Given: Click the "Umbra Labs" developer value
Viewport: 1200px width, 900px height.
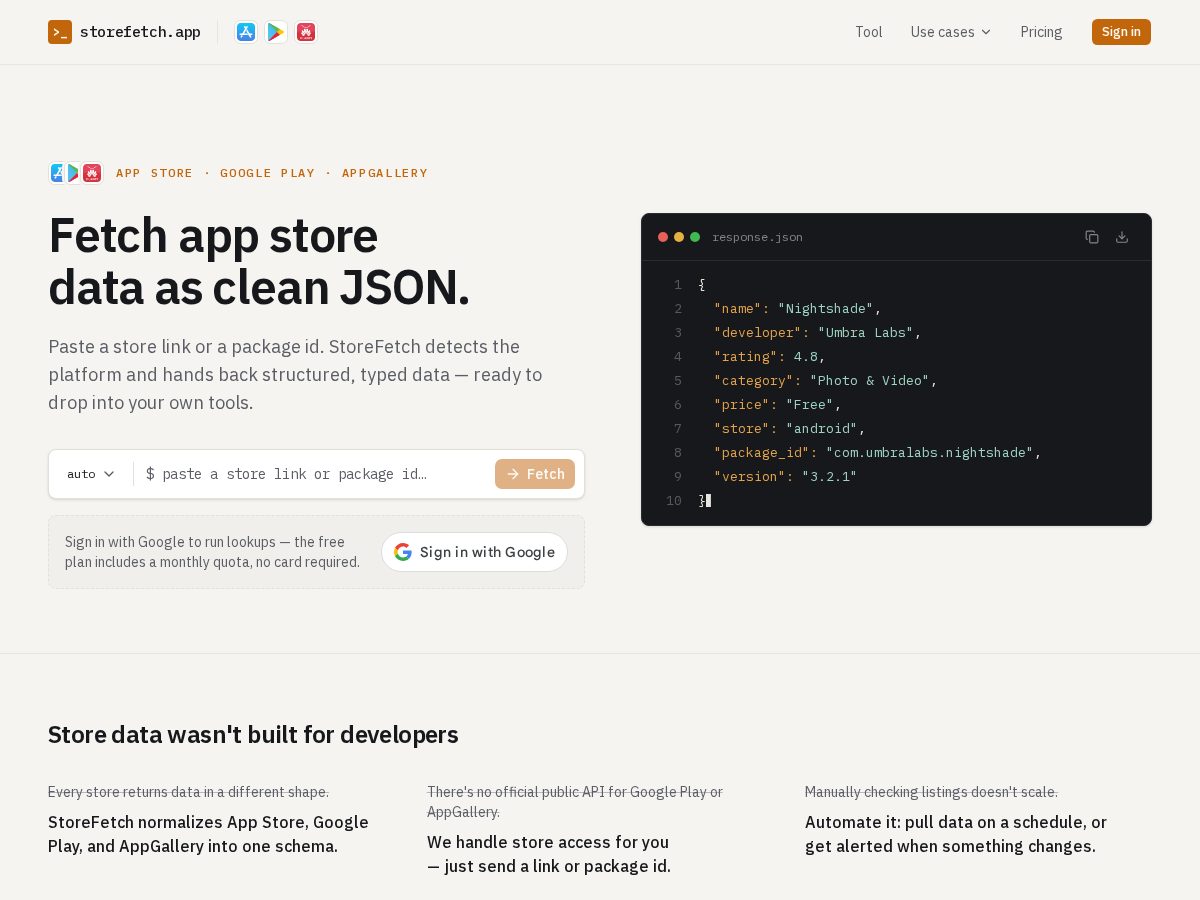Looking at the screenshot, I should click(x=866, y=332).
